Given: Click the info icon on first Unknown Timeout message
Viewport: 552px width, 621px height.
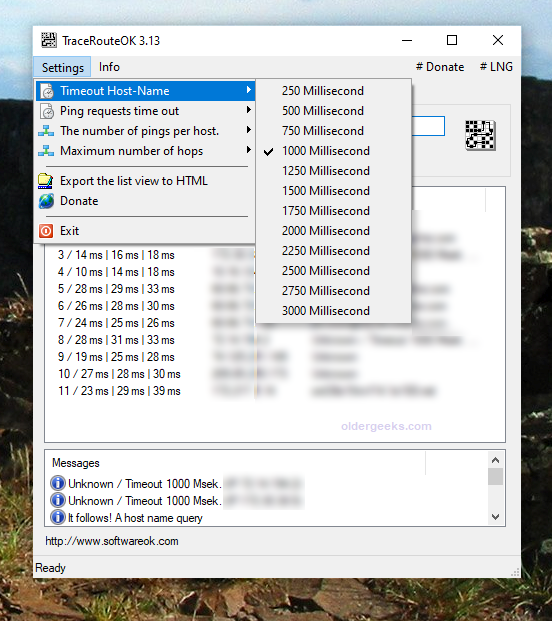Looking at the screenshot, I should pyautogui.click(x=58, y=483).
